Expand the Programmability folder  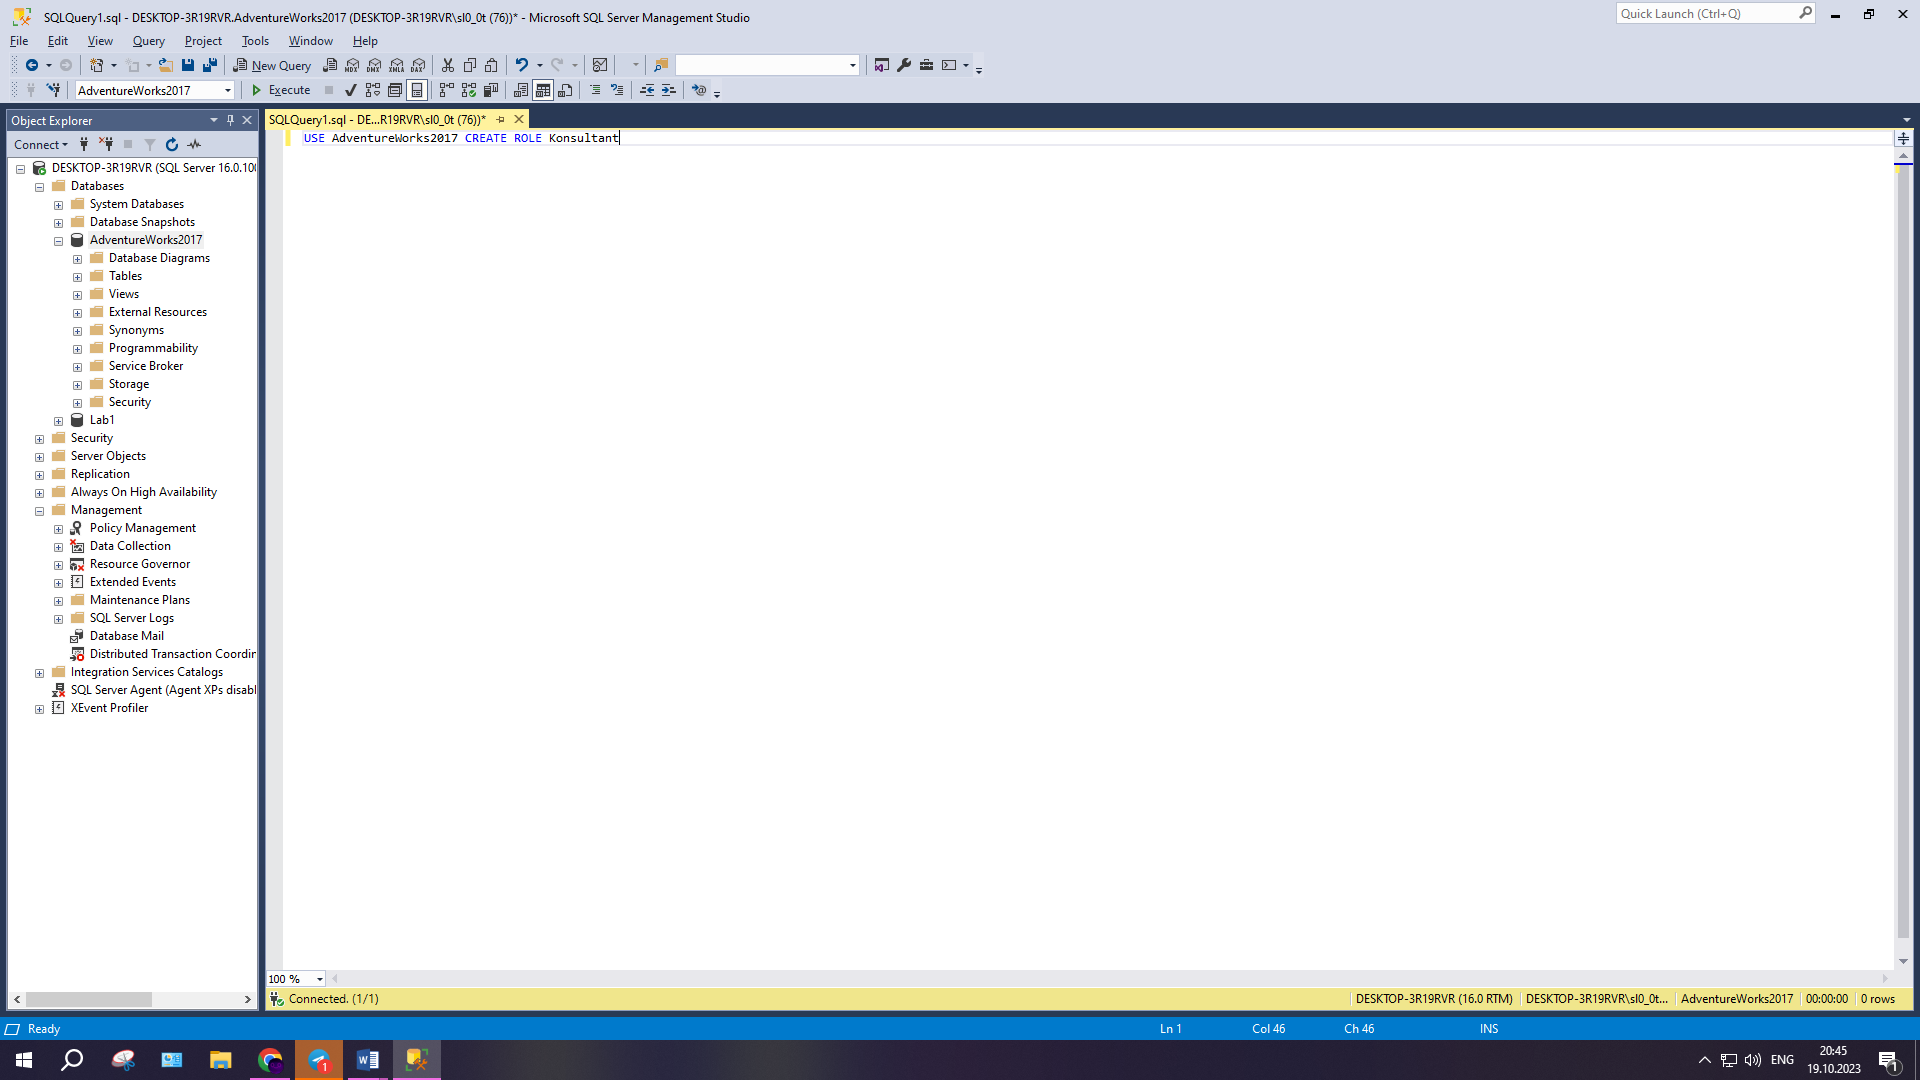(x=77, y=349)
